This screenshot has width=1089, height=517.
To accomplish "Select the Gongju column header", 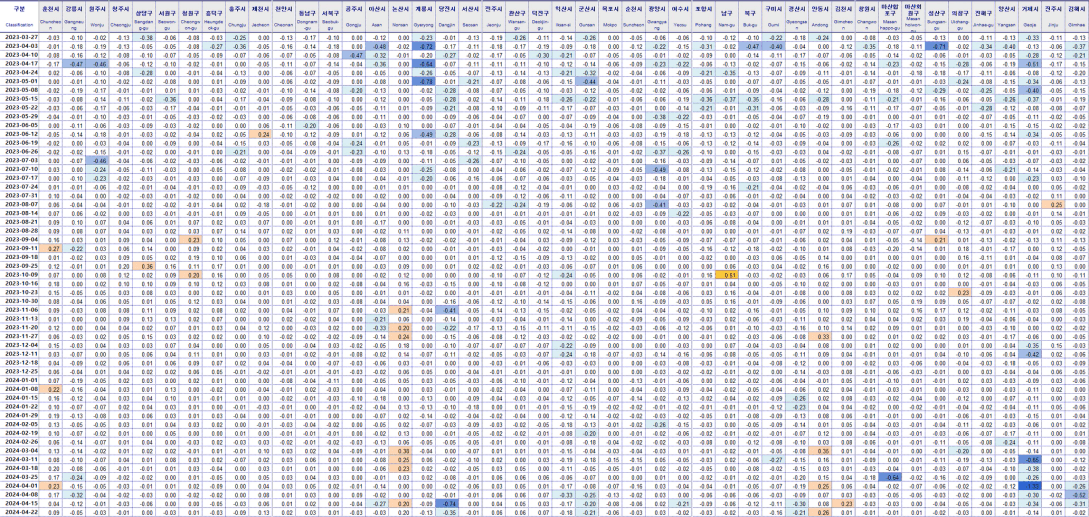I will coord(354,17).
